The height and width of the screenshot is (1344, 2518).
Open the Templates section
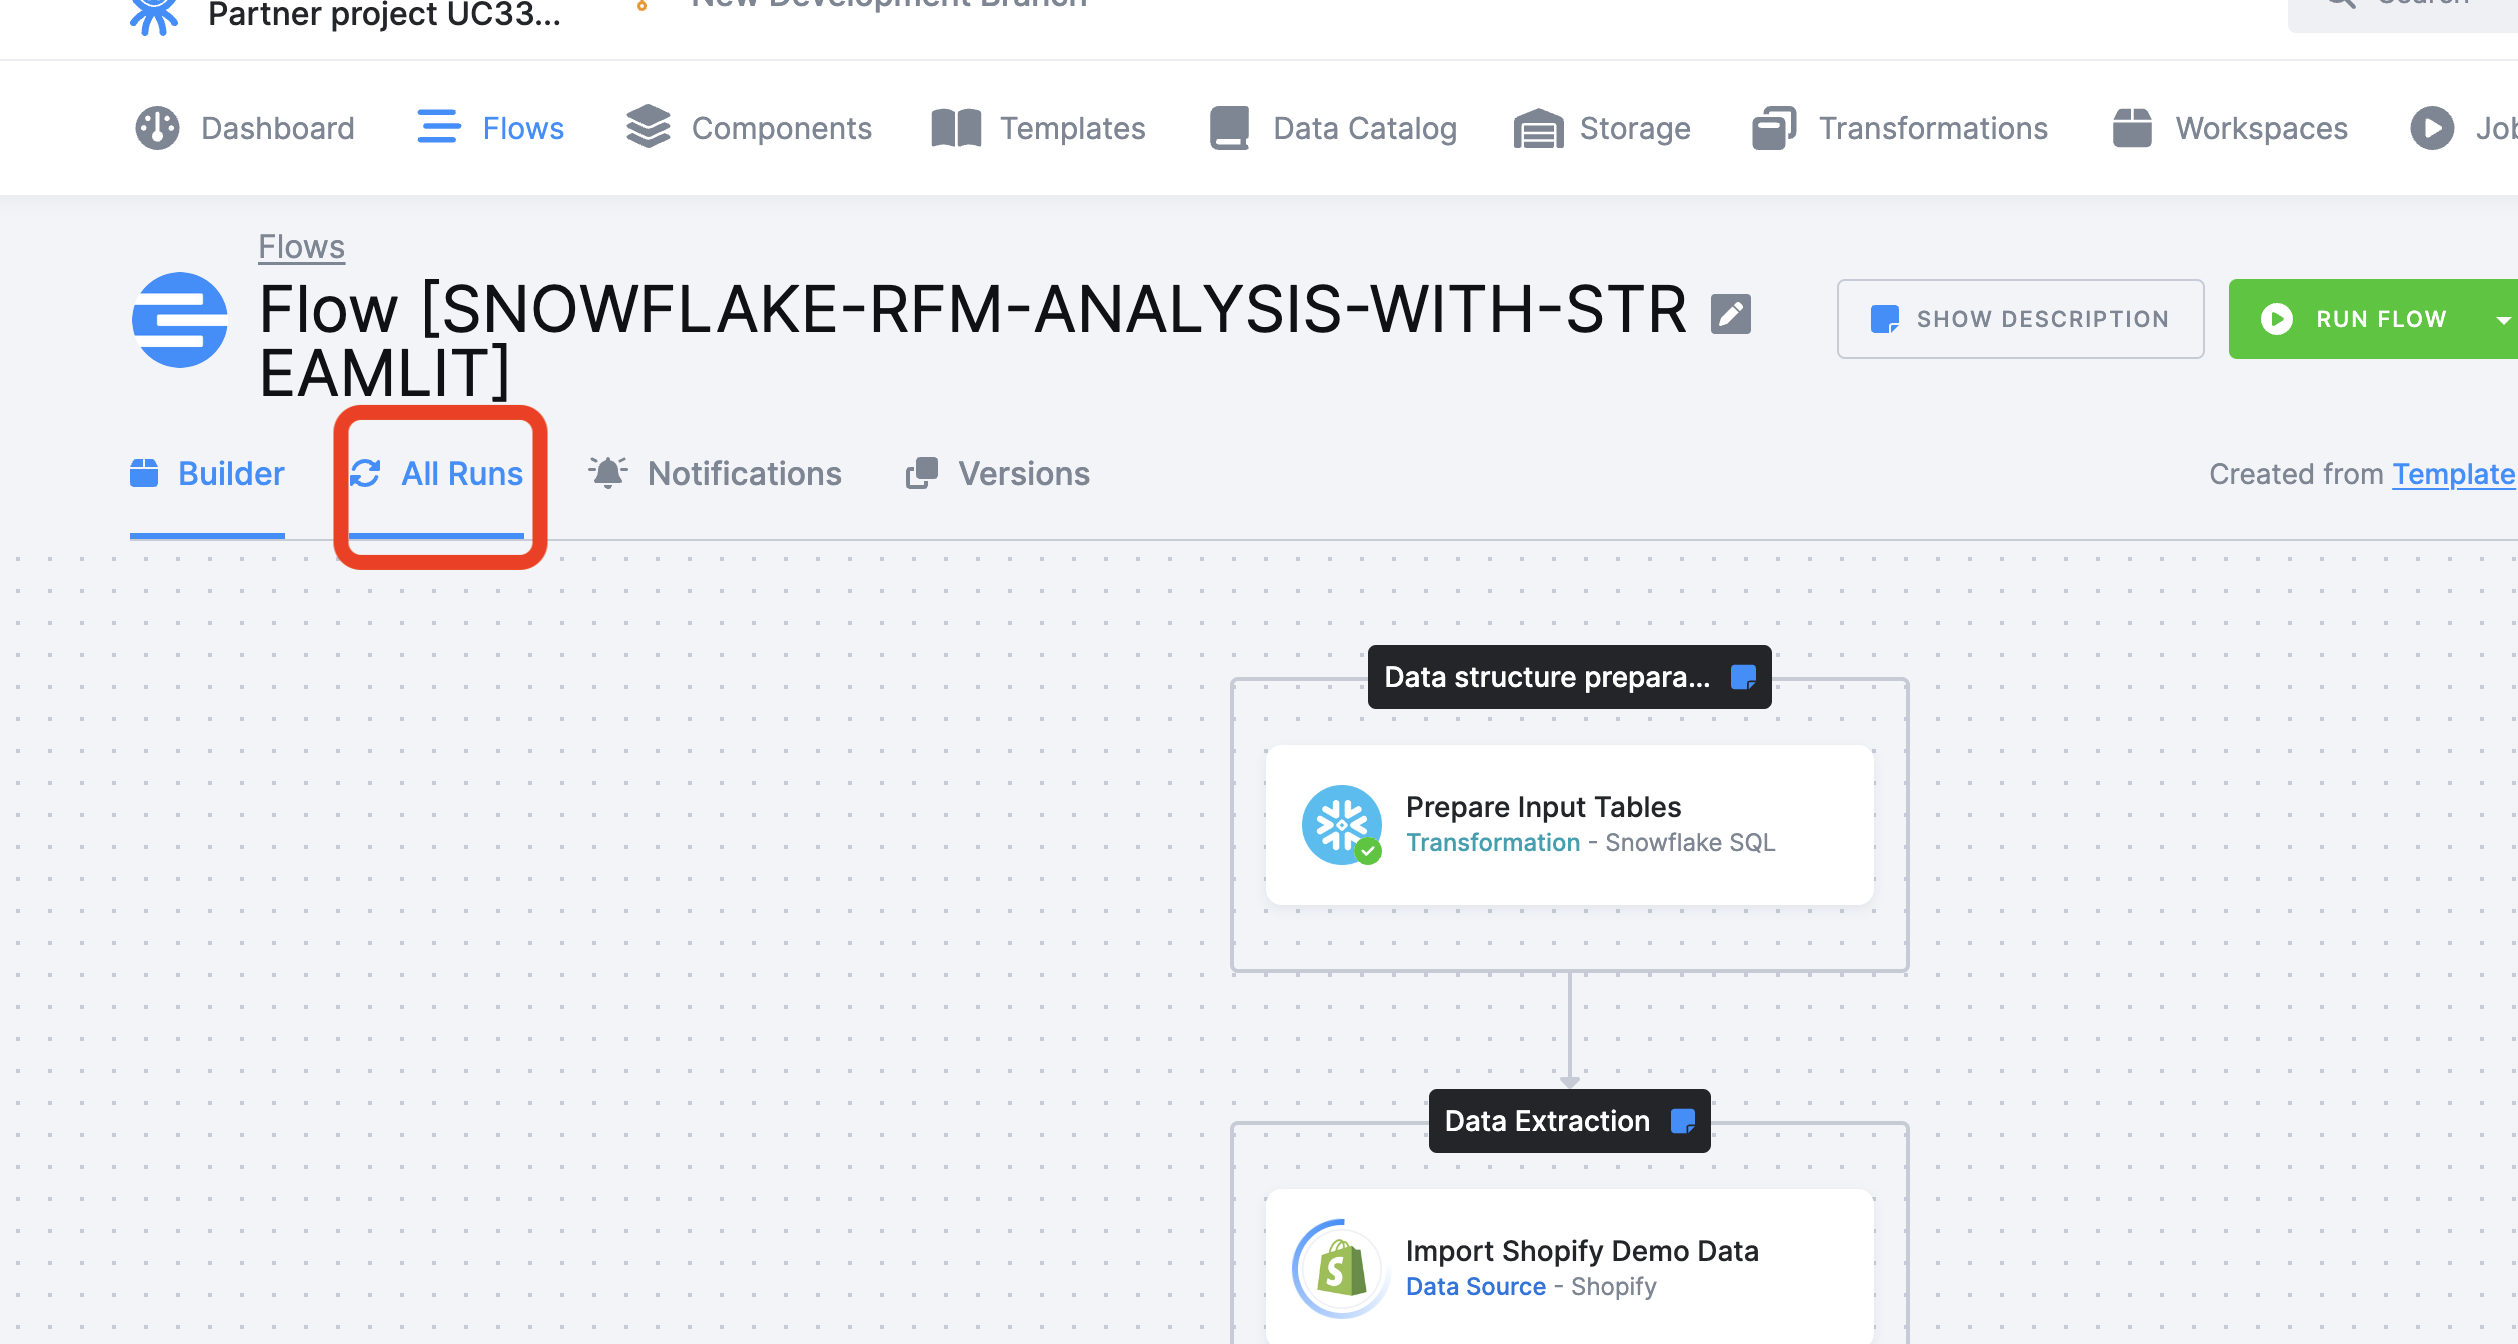tap(1038, 128)
